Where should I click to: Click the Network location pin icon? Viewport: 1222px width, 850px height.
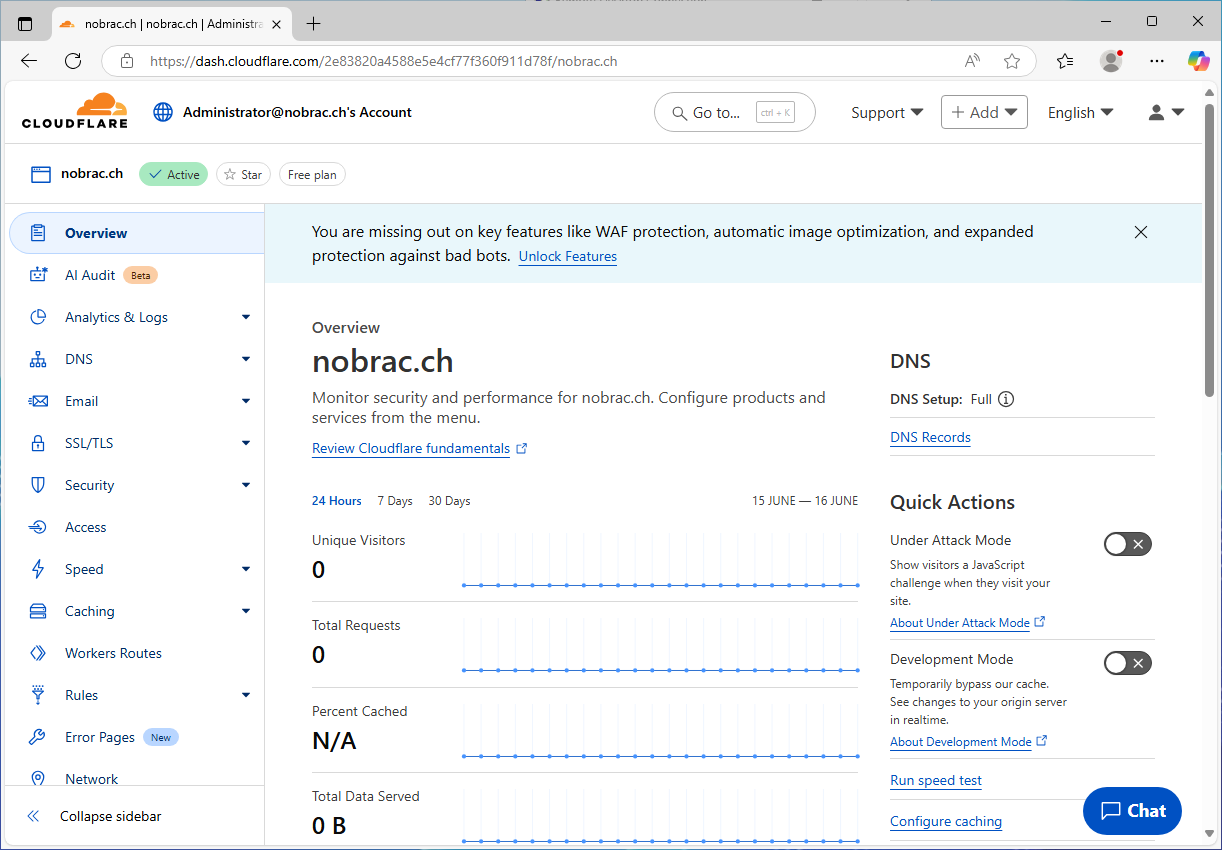click(x=38, y=778)
